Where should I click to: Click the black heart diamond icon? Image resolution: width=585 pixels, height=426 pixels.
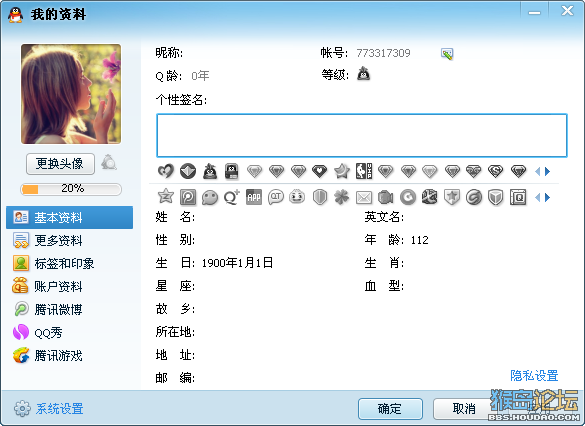pos(319,171)
